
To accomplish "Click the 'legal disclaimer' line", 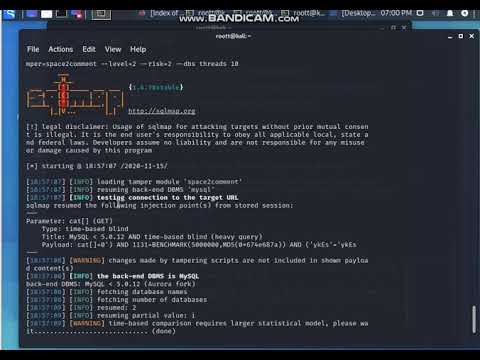I will [x=197, y=127].
